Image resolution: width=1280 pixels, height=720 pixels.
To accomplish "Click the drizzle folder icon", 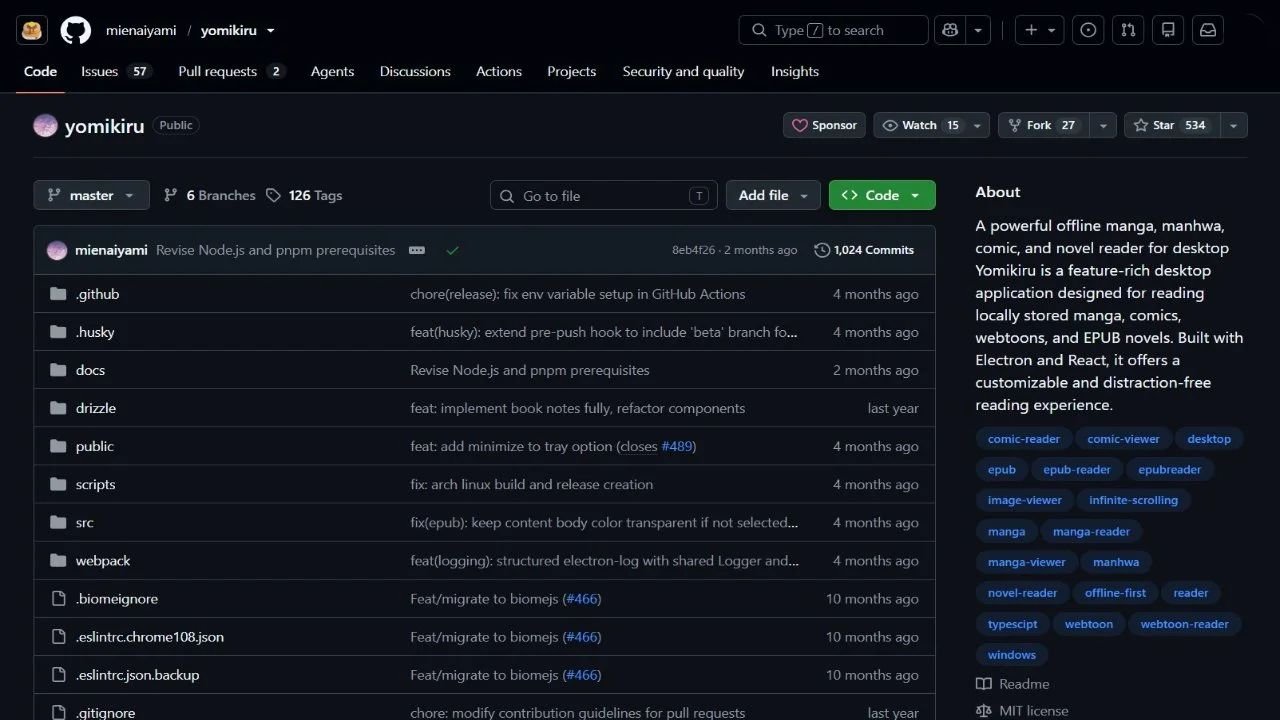I will pyautogui.click(x=58, y=408).
